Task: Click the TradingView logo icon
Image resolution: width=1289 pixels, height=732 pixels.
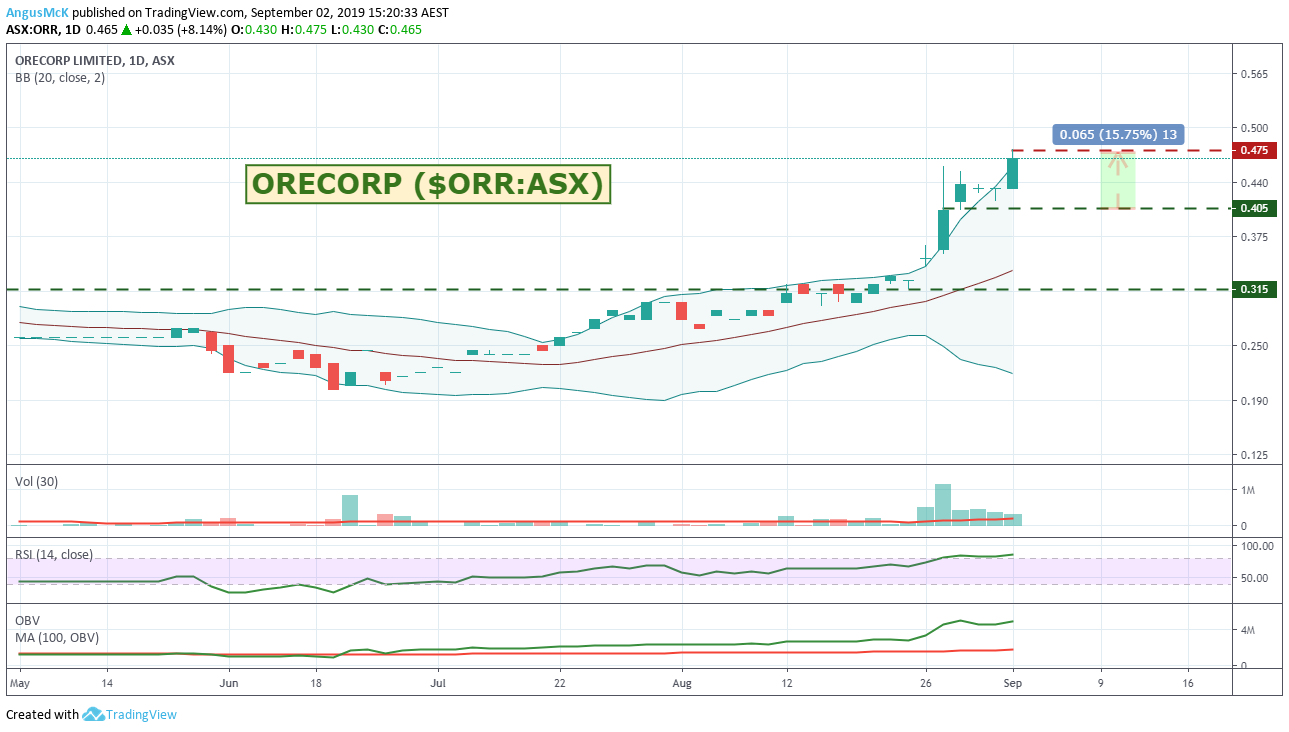Action: pos(93,714)
